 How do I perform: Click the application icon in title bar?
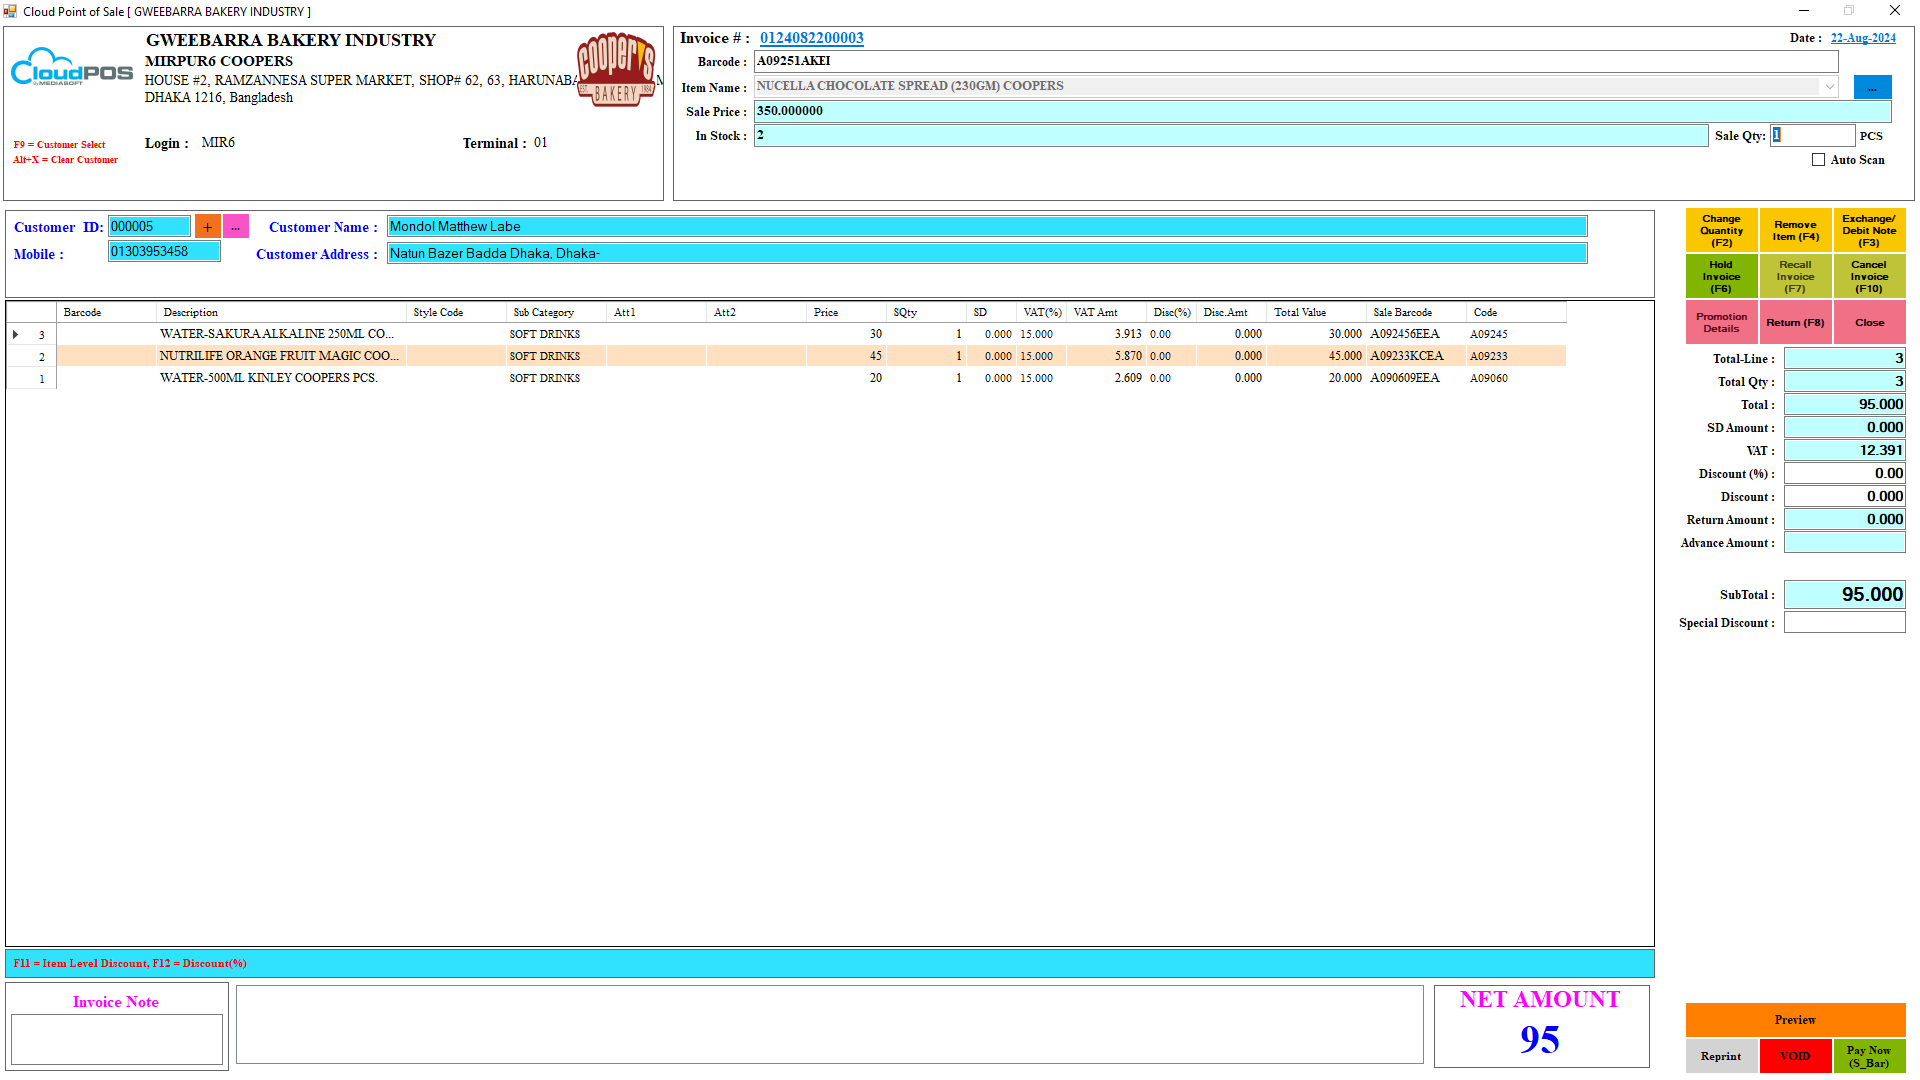(x=10, y=11)
